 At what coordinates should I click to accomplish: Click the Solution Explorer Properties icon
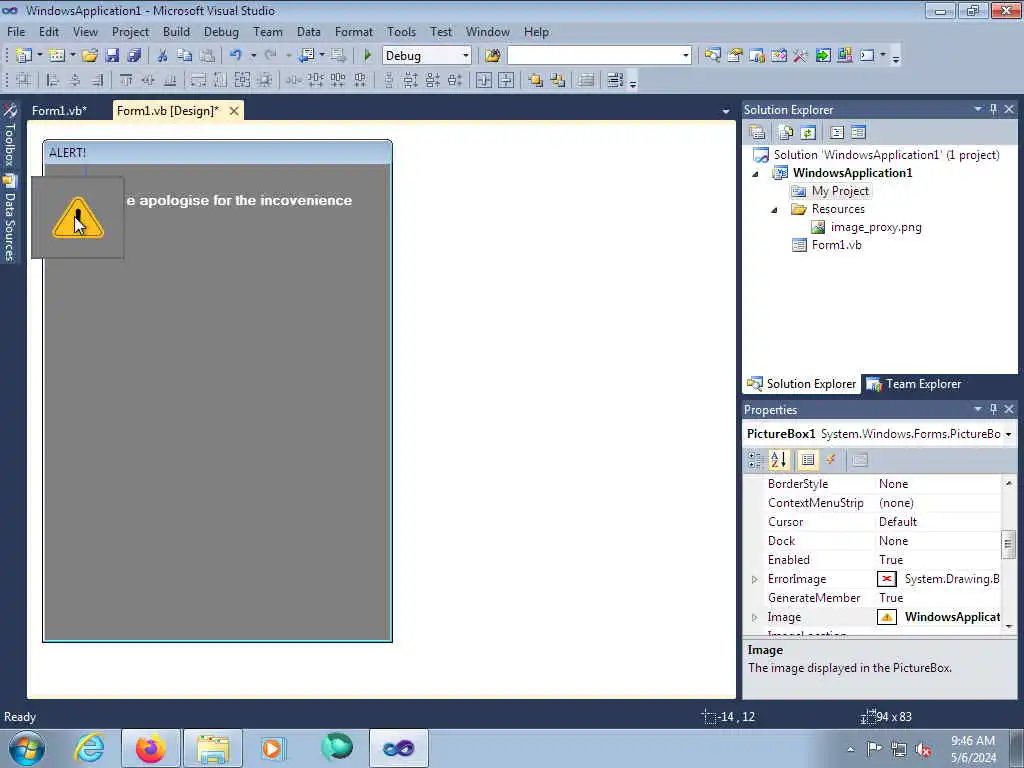pyautogui.click(x=758, y=133)
